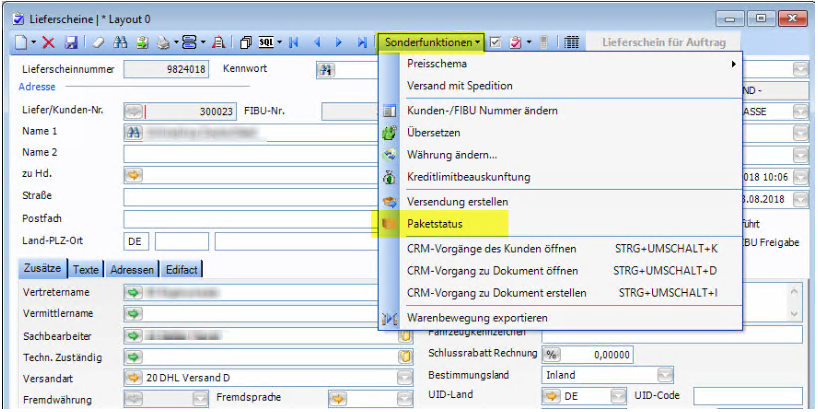The width and height of the screenshot is (818, 412).
Task: Toggle the checkbox icon next to Sonderfunktionen
Action: point(496,42)
